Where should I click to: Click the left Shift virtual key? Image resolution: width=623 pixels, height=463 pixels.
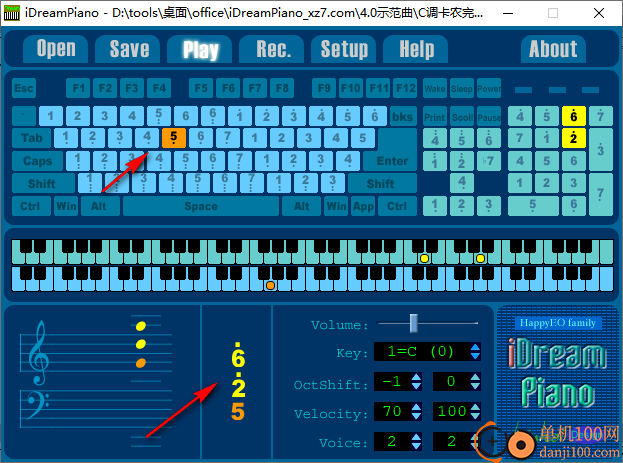click(x=42, y=184)
